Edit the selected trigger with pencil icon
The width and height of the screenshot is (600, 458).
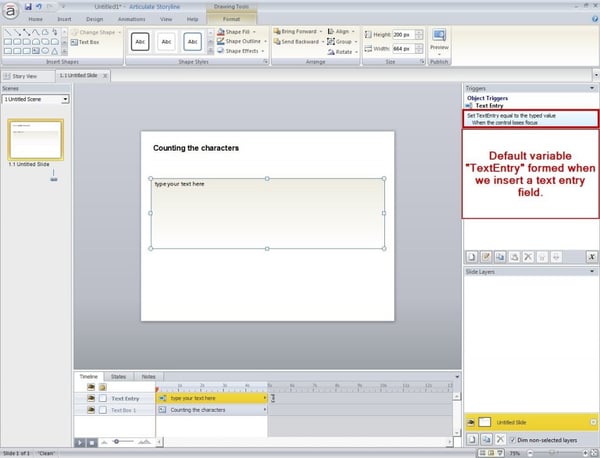tap(486, 257)
